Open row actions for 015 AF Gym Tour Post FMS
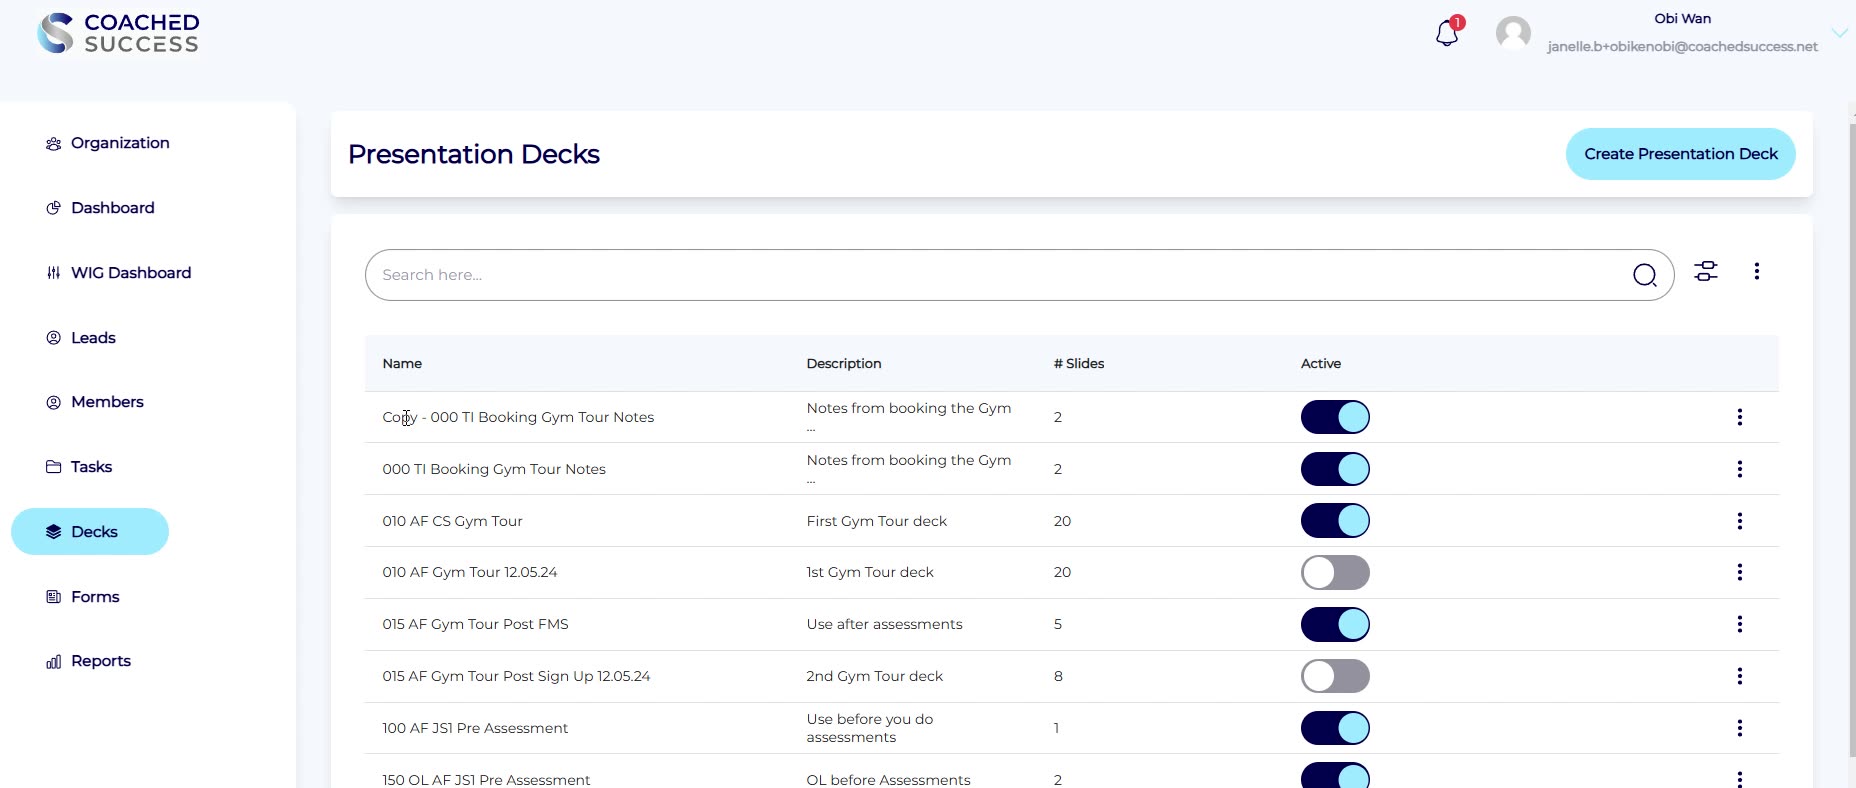The width and height of the screenshot is (1856, 788). coord(1739,624)
